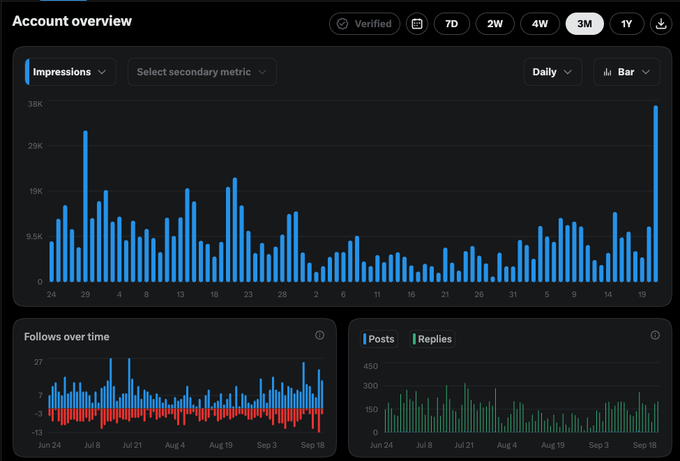The image size is (680, 461).
Task: Select the 4W time range
Action: [x=540, y=24]
